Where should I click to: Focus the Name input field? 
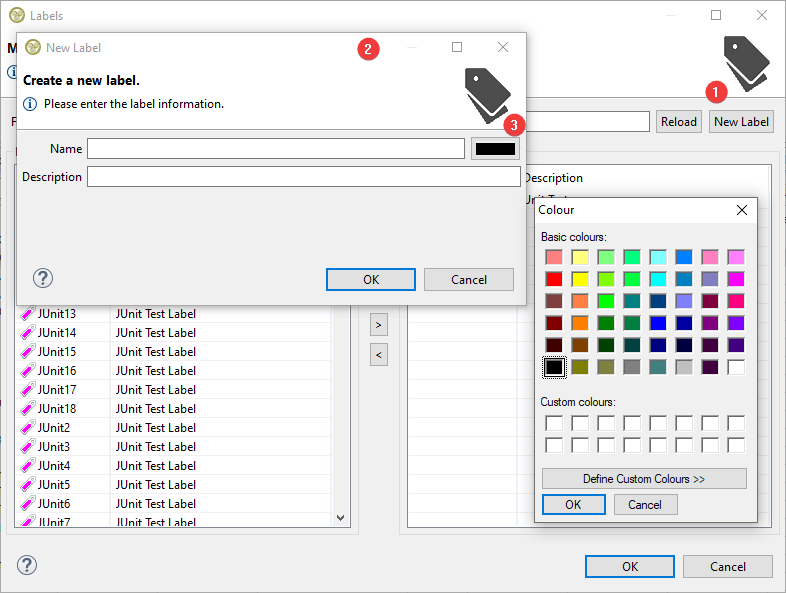coord(275,149)
